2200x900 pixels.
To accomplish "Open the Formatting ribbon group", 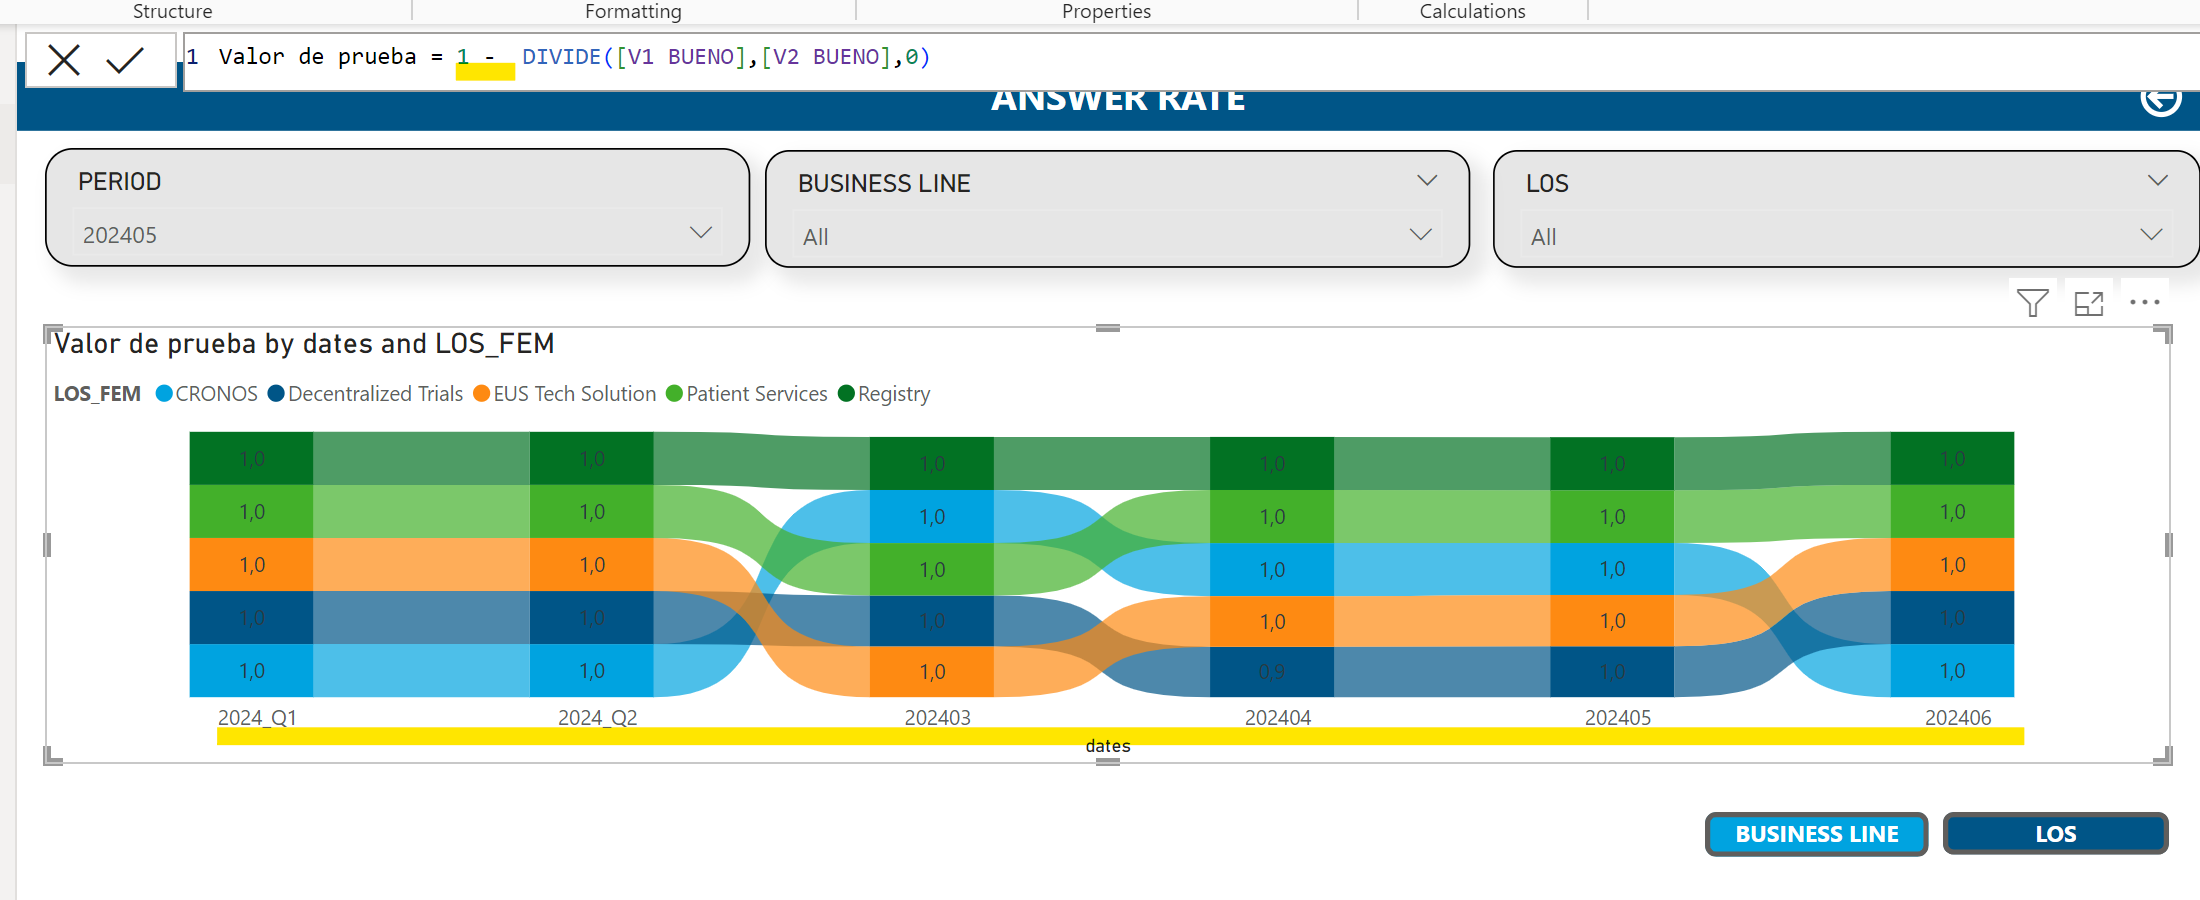I will click(x=633, y=11).
